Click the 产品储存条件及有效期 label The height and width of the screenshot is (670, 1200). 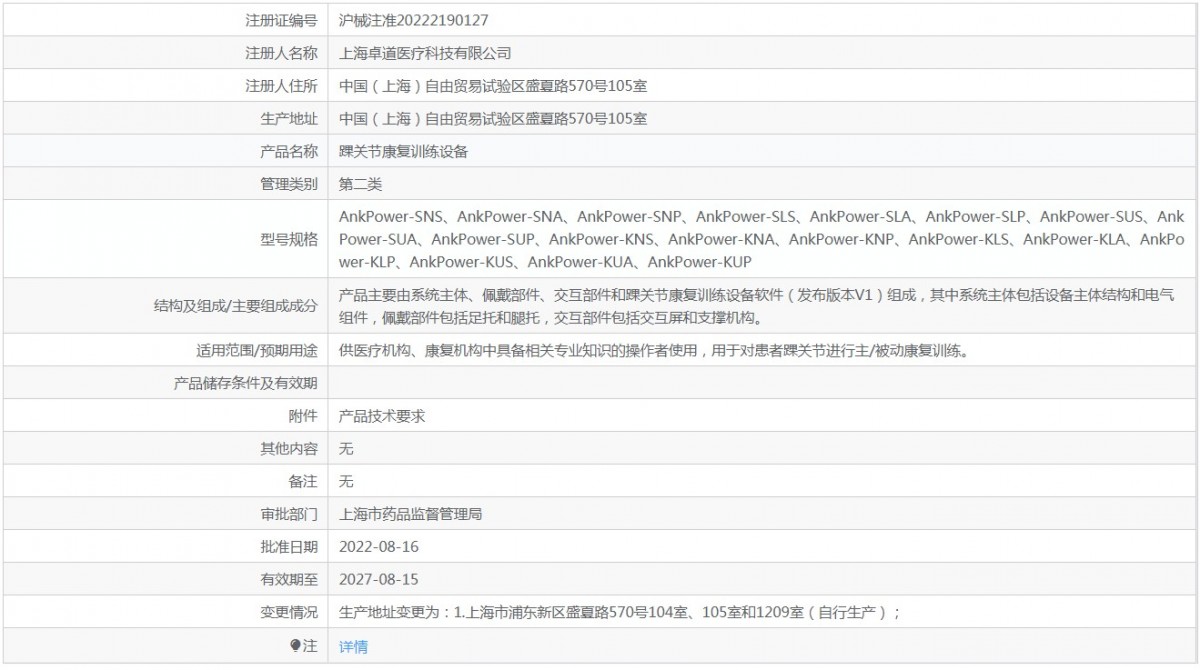click(x=246, y=384)
